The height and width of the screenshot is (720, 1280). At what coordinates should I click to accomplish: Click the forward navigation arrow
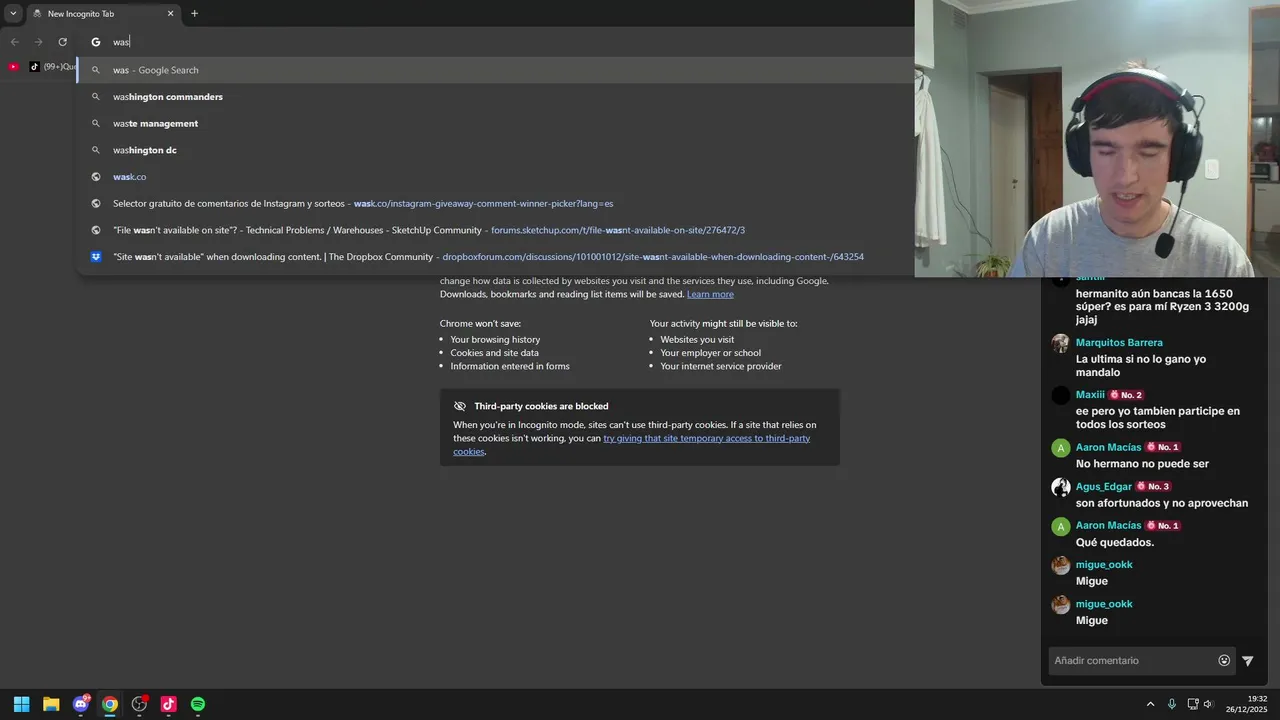pos(39,42)
